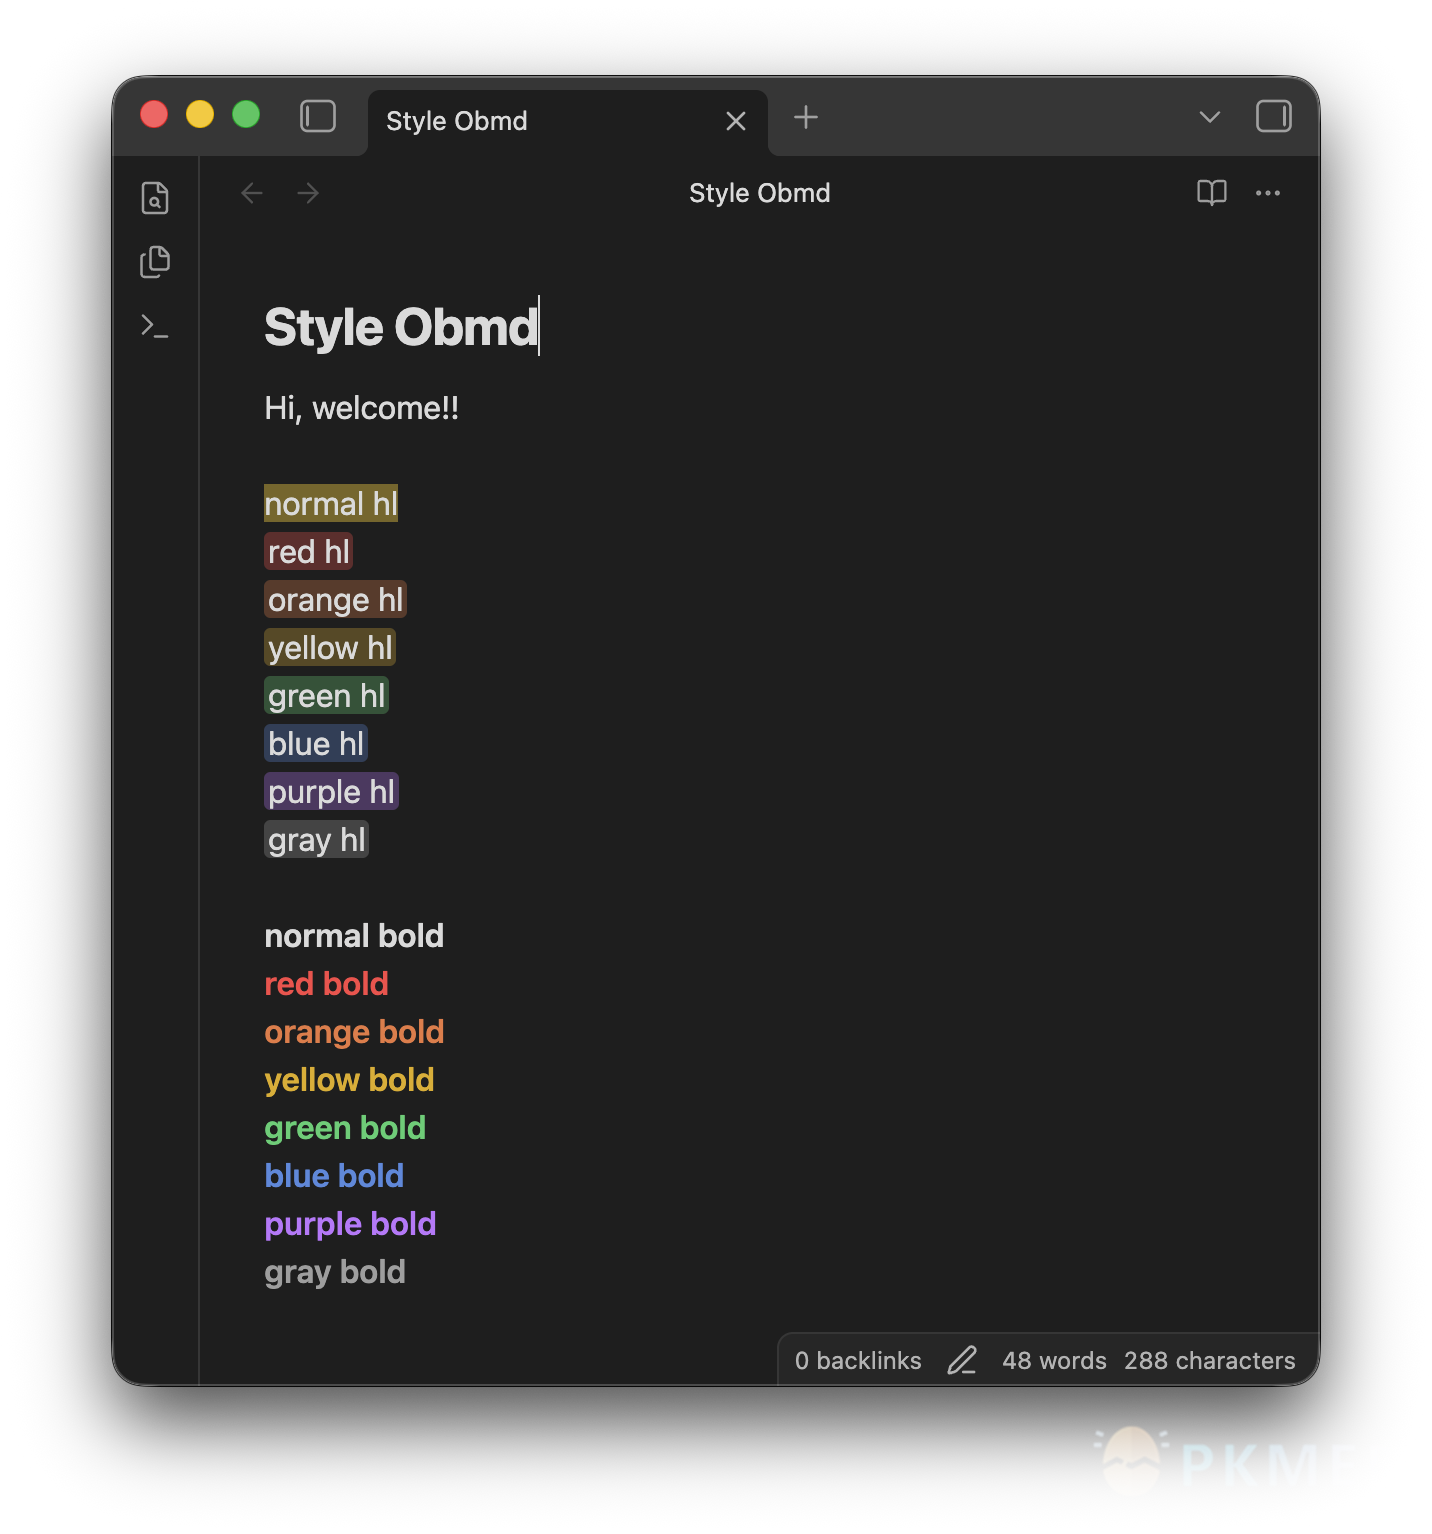Click the 'normal hl' highlighted text
1432x1534 pixels.
(331, 503)
